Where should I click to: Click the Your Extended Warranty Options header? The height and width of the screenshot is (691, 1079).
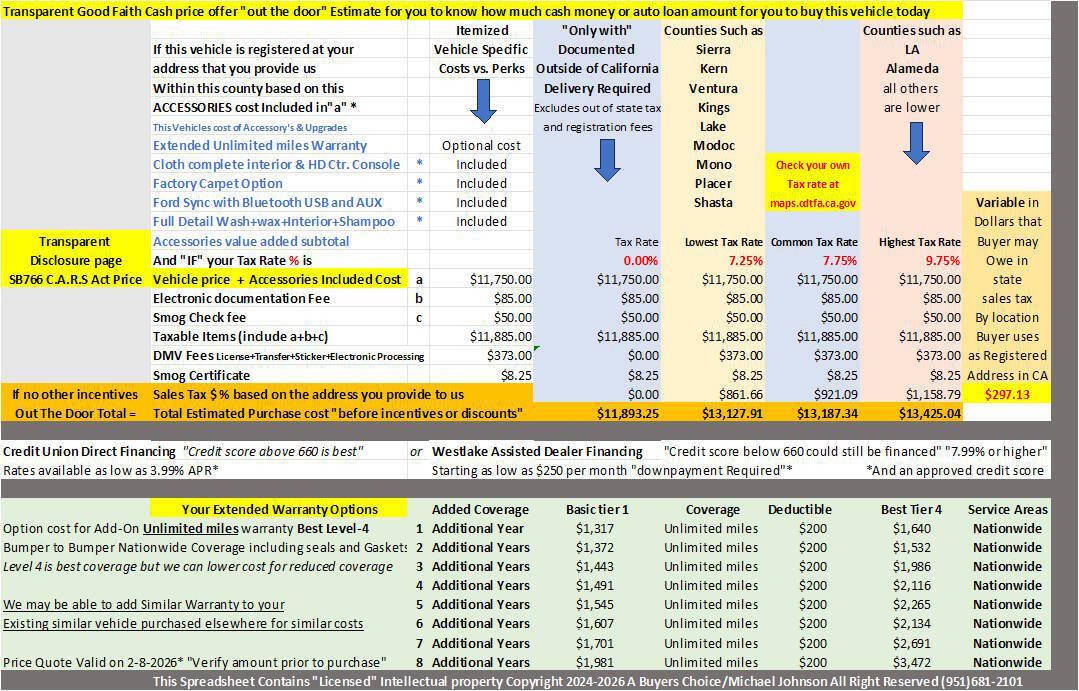coord(279,509)
